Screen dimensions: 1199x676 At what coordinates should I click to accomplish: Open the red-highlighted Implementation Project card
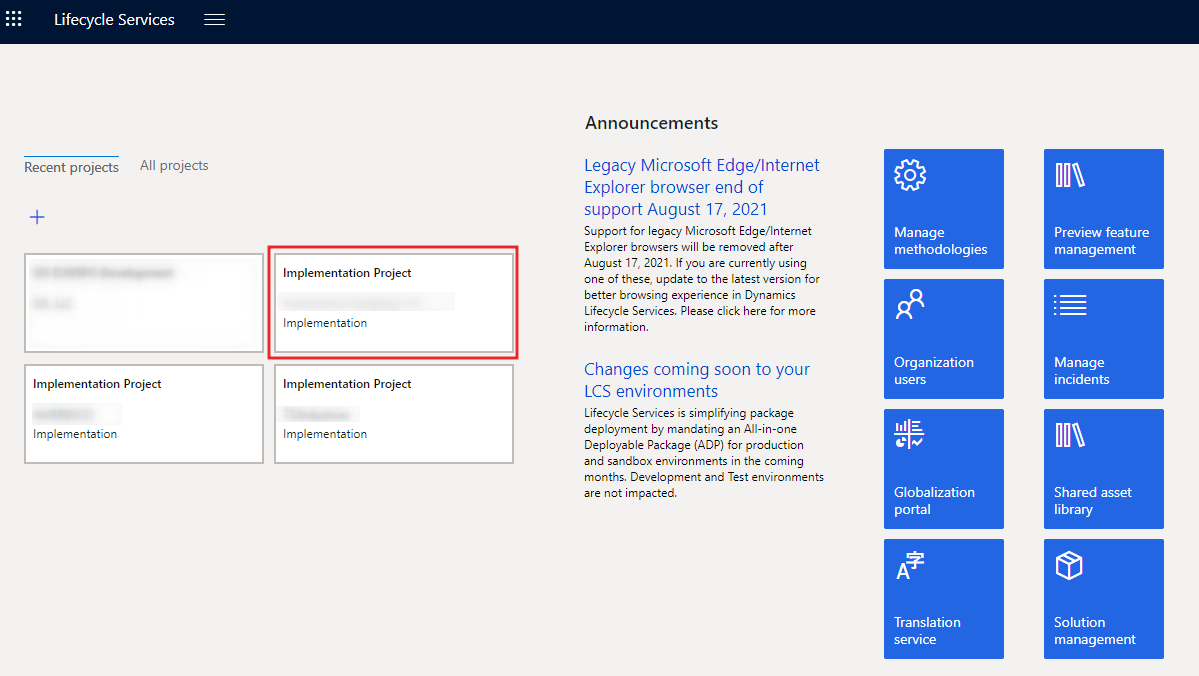coord(393,303)
